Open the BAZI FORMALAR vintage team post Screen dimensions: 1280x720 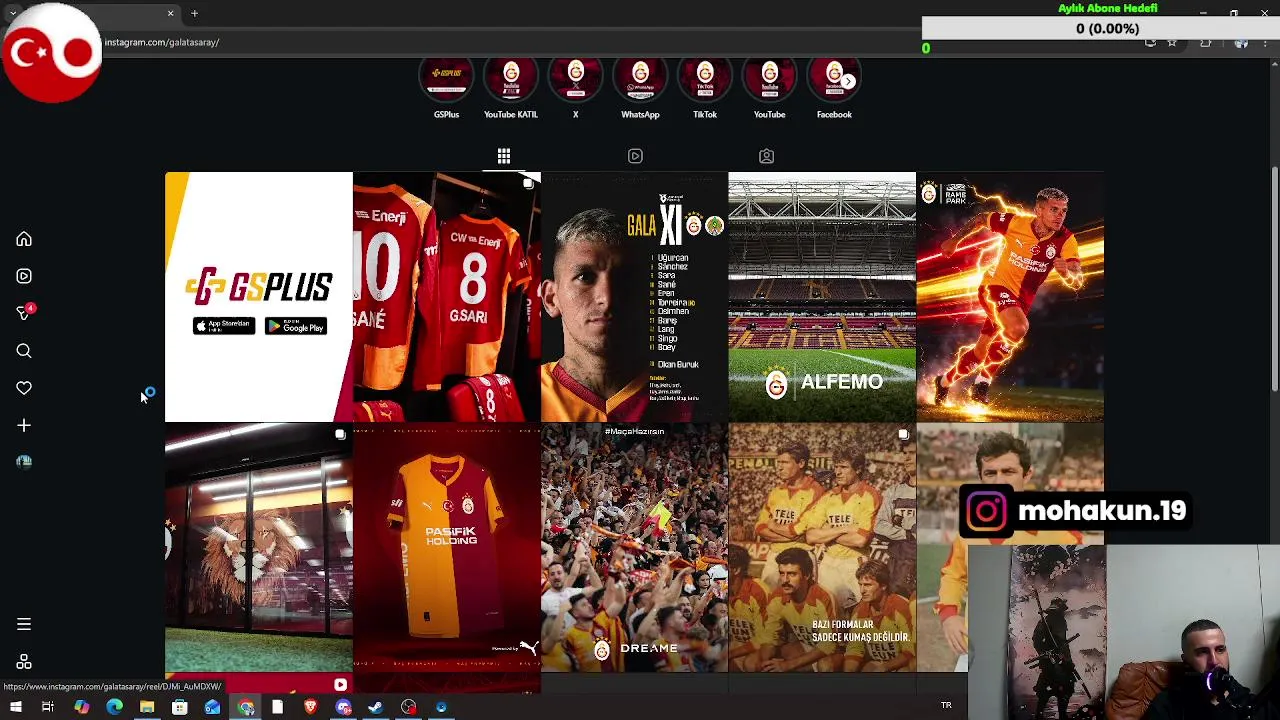pos(822,548)
